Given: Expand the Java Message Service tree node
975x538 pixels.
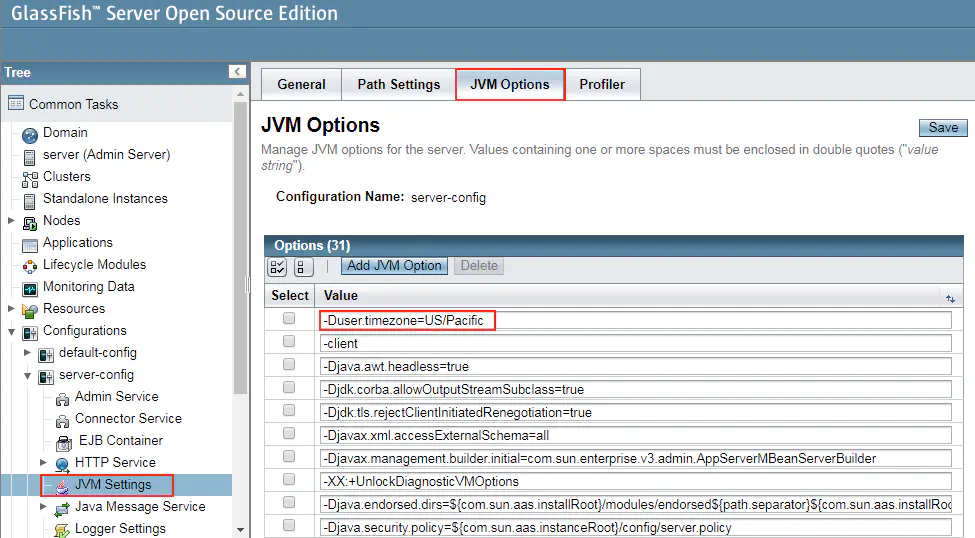Looking at the screenshot, I should tap(44, 506).
